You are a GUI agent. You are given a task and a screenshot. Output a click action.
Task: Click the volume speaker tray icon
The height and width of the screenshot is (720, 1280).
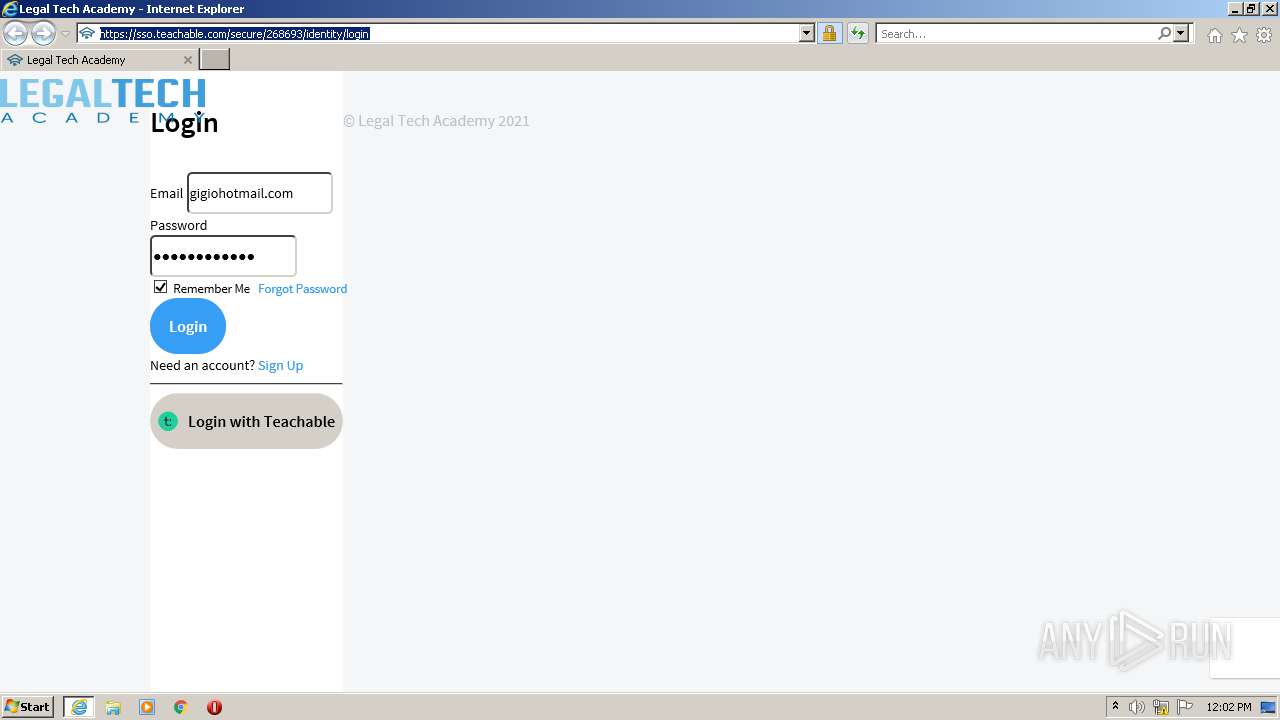[x=1137, y=707]
